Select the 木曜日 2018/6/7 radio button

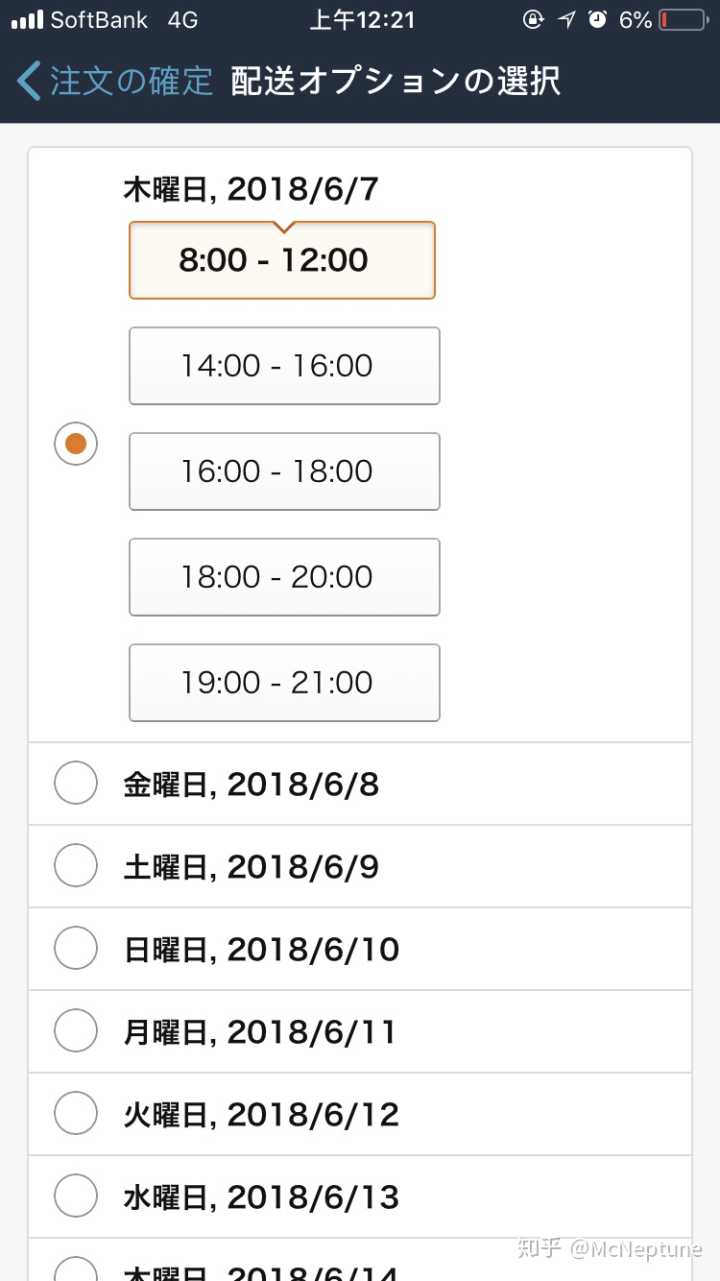pos(76,443)
